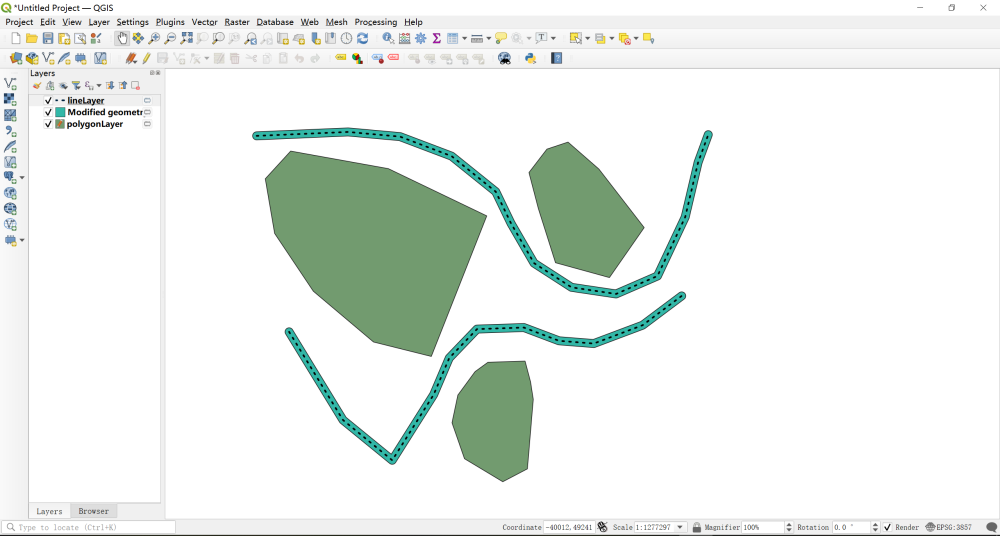1000x536 pixels.
Task: Open Statistical Summary sigma icon
Action: (x=436, y=38)
